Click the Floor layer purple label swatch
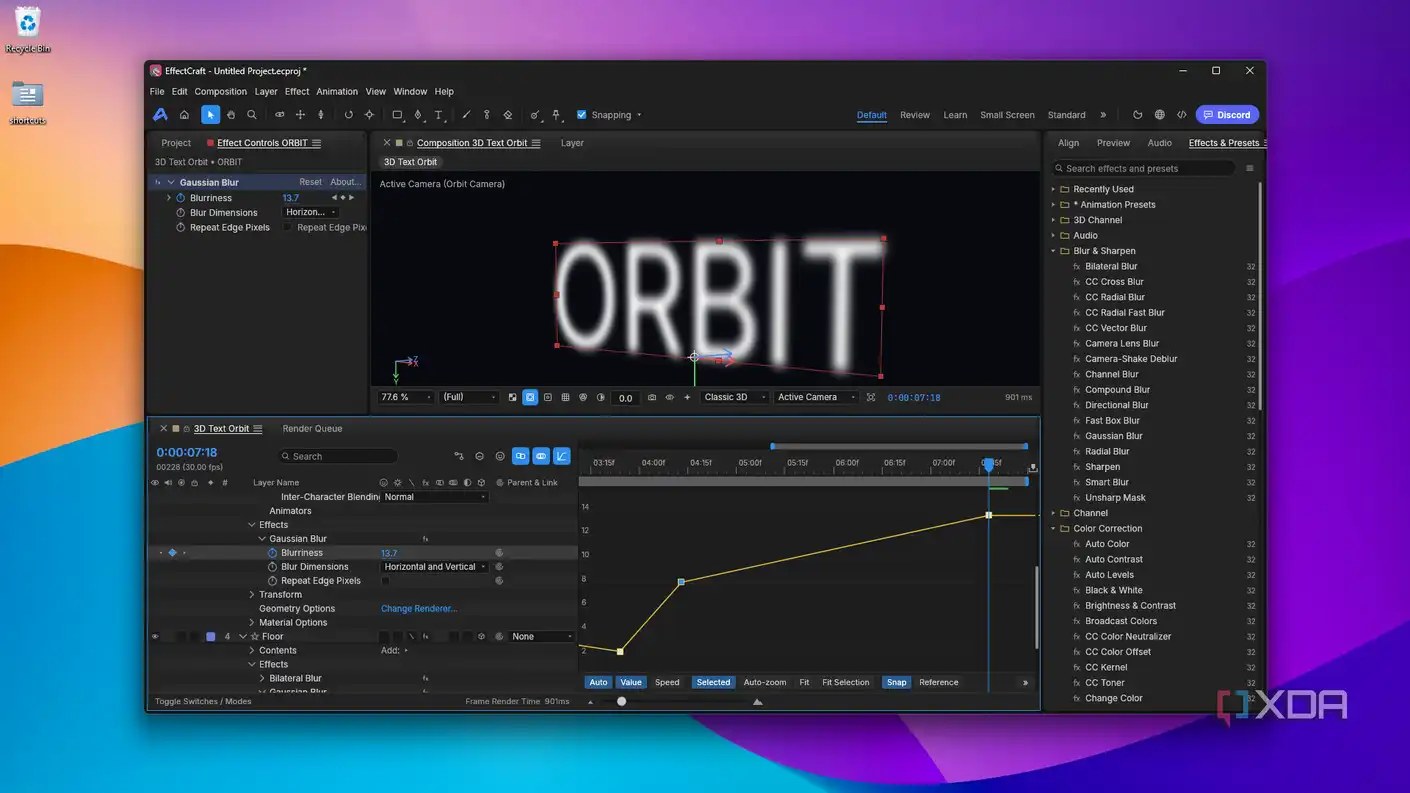The width and height of the screenshot is (1410, 793). click(x=211, y=637)
